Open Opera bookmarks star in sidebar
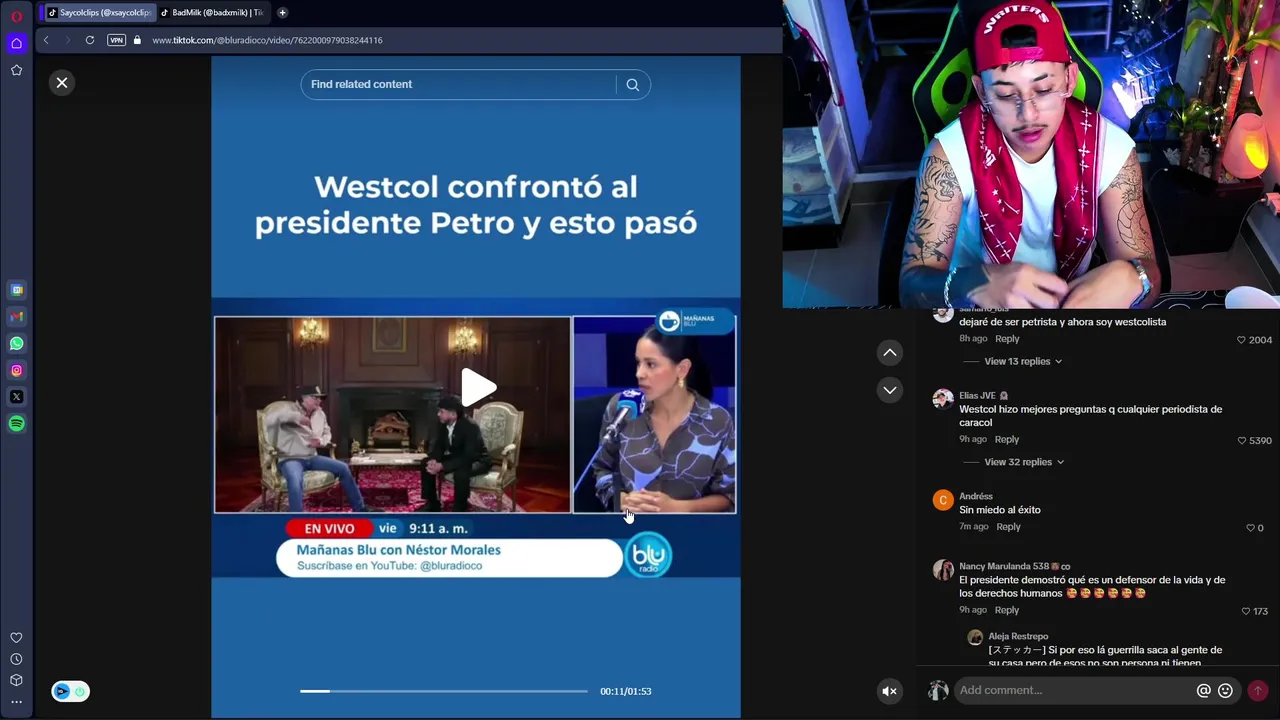Image resolution: width=1280 pixels, height=720 pixels. [16, 70]
